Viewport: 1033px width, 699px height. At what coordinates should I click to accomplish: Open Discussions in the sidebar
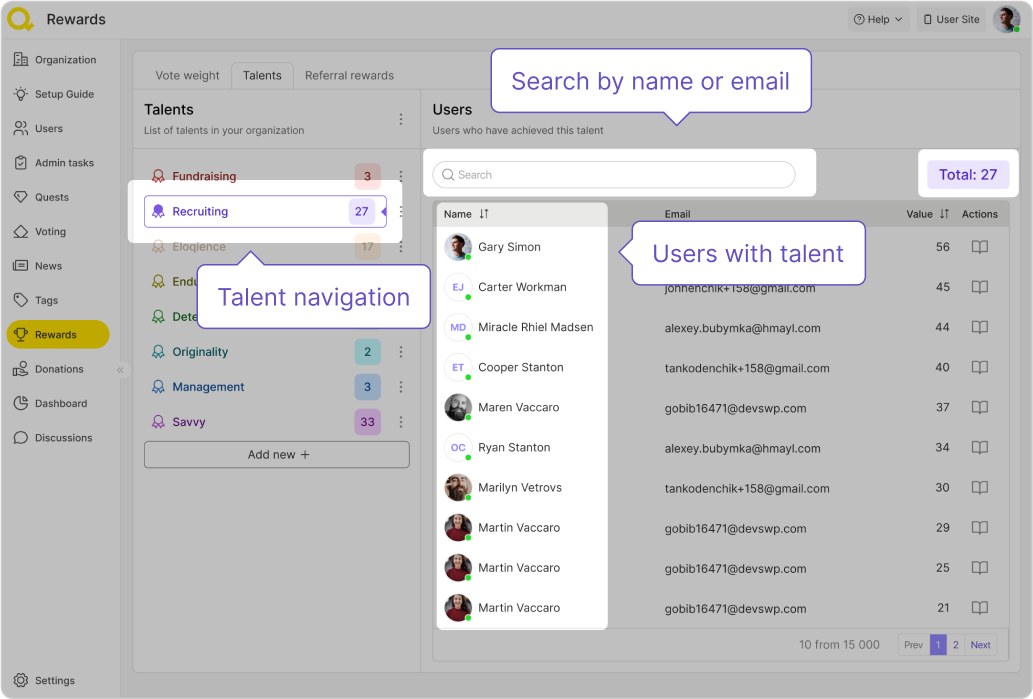pyautogui.click(x=20, y=438)
